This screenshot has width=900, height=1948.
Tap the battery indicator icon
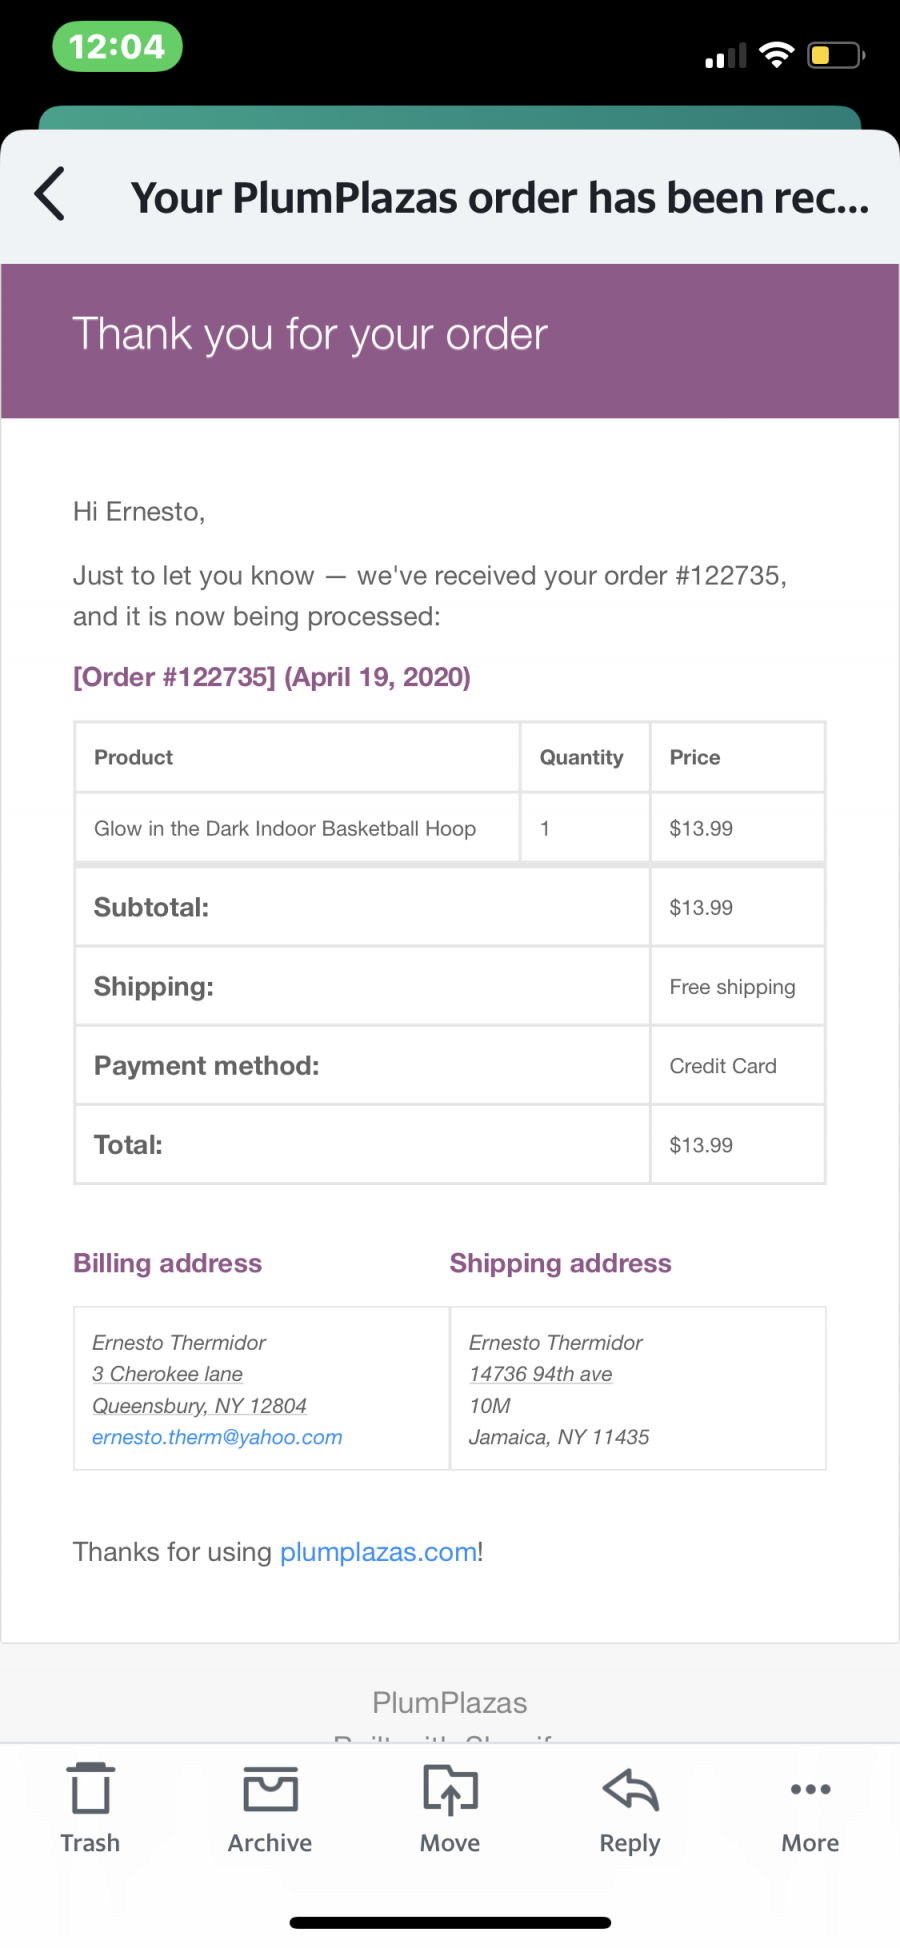point(836,55)
